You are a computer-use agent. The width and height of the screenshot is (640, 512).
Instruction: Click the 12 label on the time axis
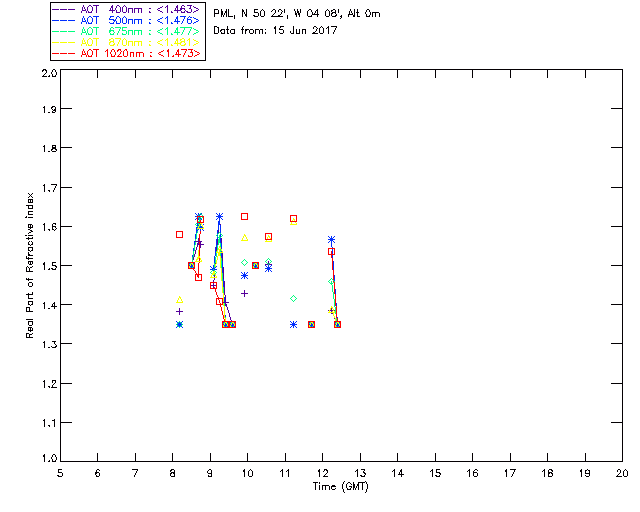pos(322,474)
